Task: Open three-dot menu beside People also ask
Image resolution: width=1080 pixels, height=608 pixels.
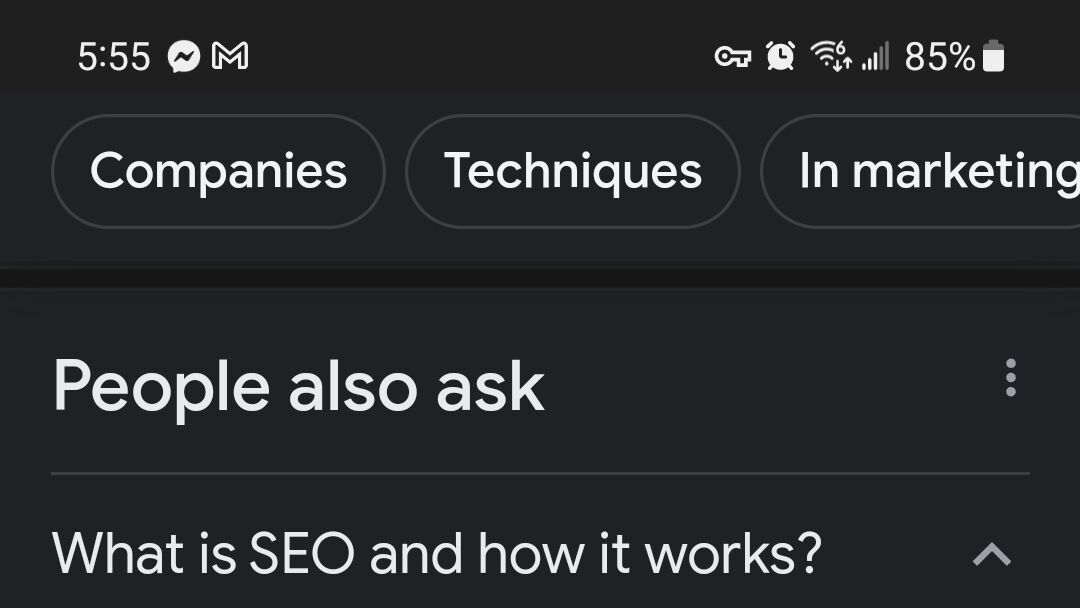Action: point(1010,377)
